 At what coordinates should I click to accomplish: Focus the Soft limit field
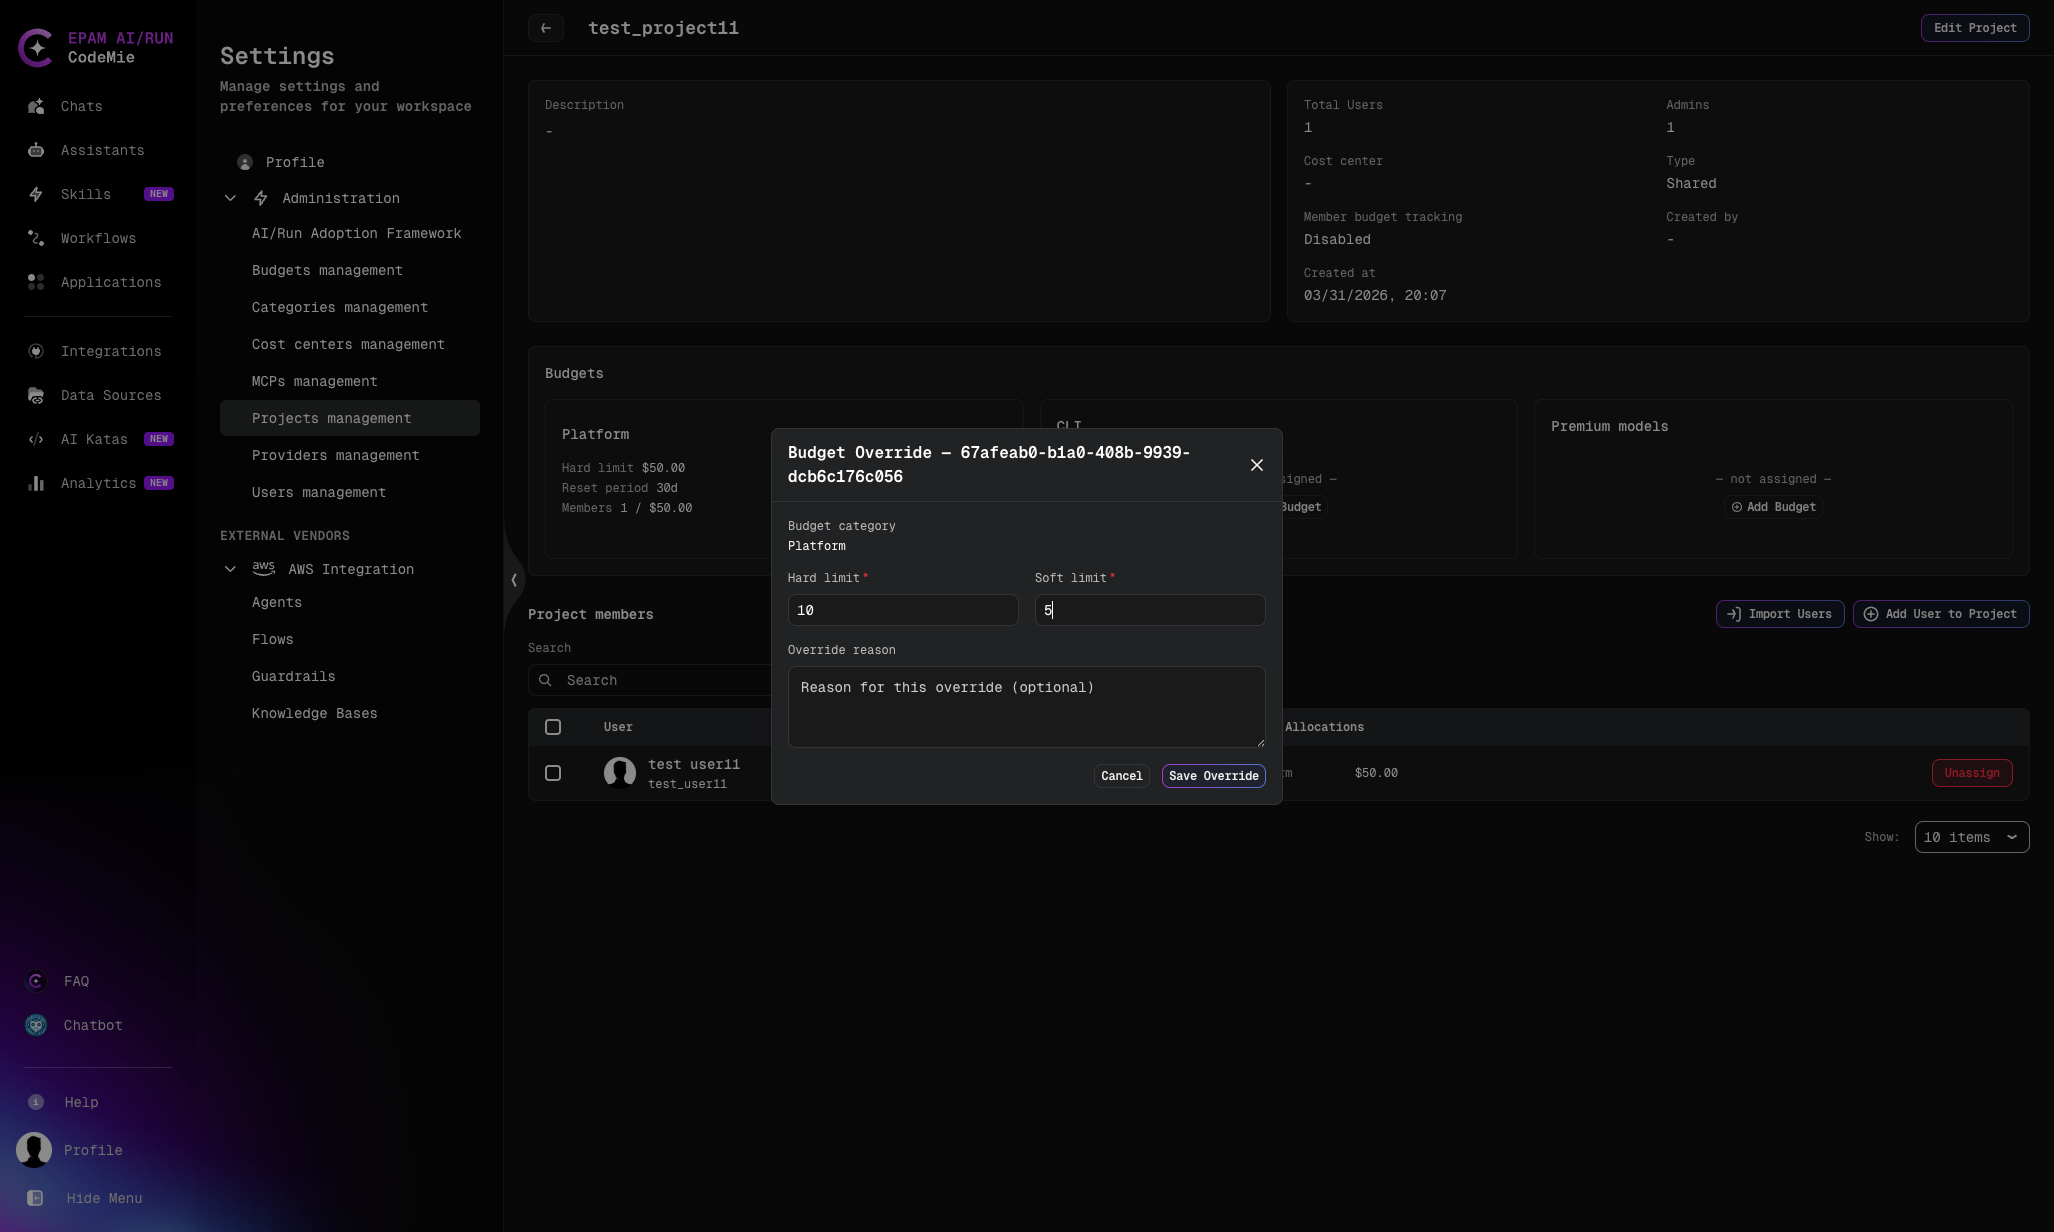point(1149,610)
